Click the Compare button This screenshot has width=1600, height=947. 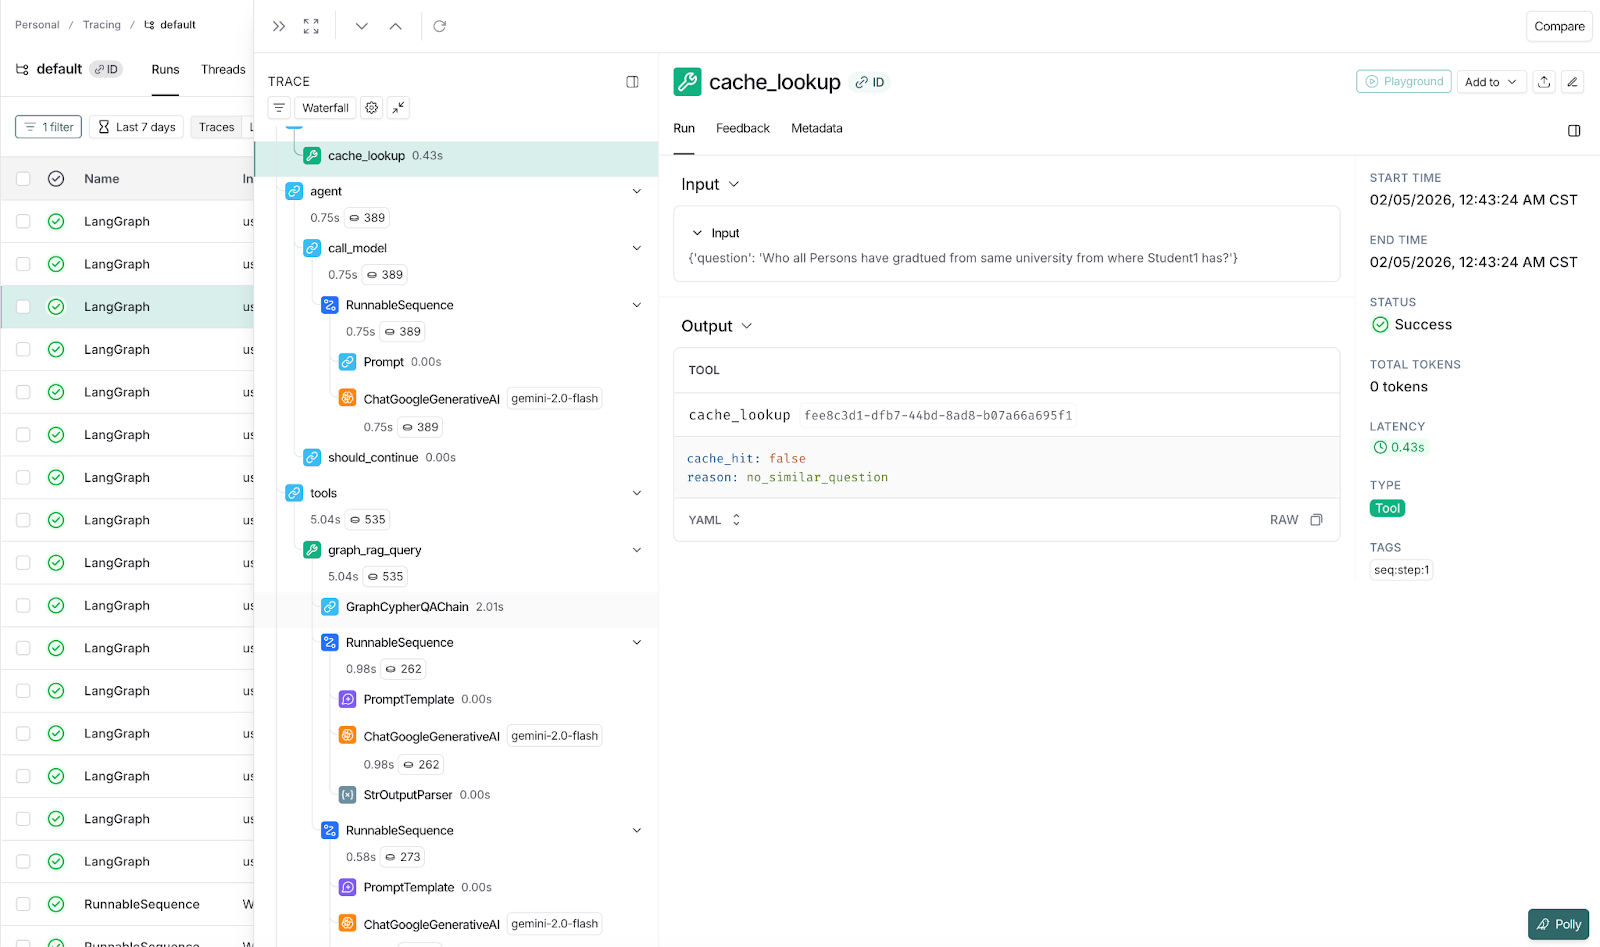(x=1559, y=26)
